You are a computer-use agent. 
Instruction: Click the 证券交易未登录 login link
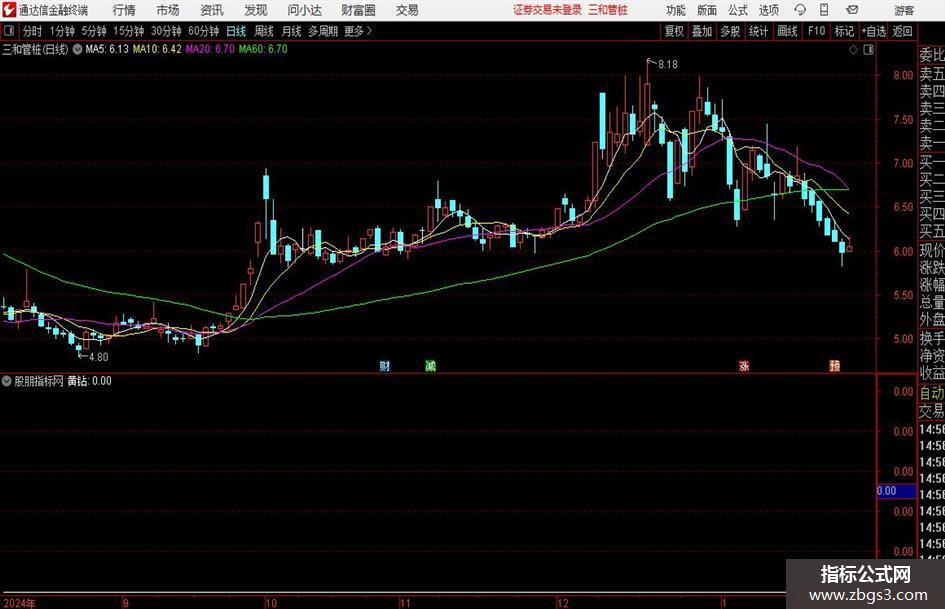(547, 10)
